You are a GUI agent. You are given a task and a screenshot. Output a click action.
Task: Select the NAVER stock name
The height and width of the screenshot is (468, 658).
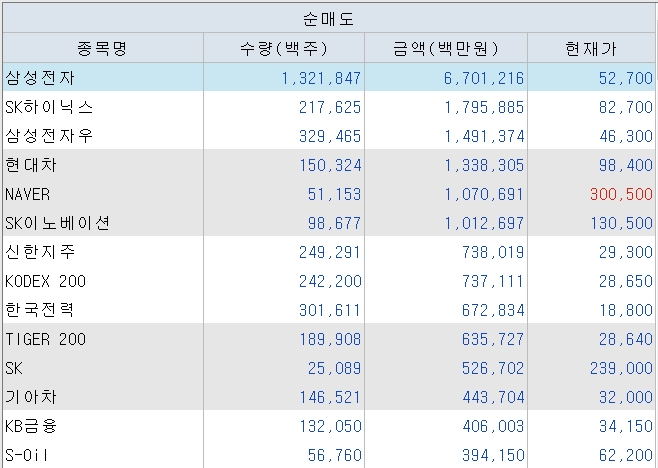click(28, 194)
